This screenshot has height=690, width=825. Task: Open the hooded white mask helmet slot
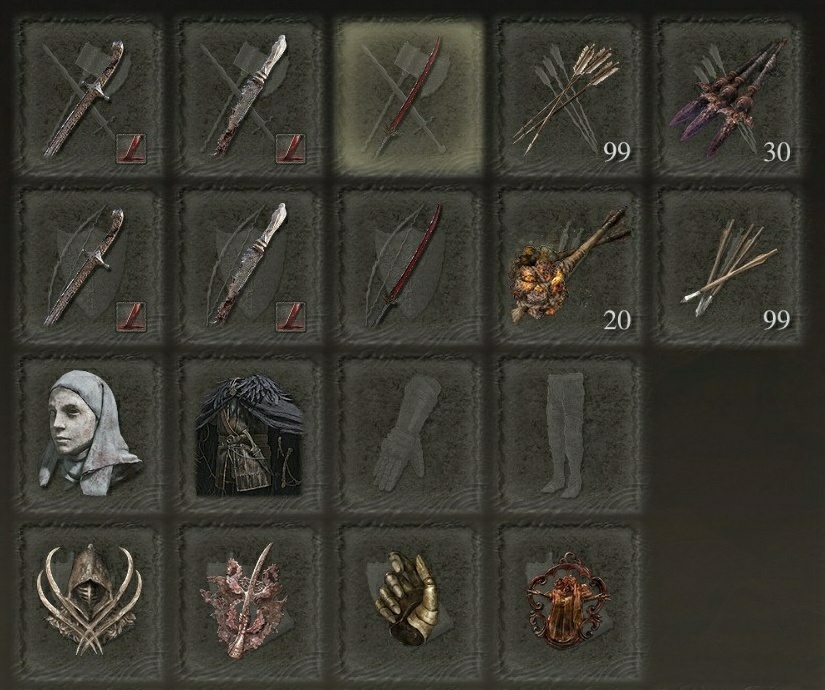click(x=89, y=435)
